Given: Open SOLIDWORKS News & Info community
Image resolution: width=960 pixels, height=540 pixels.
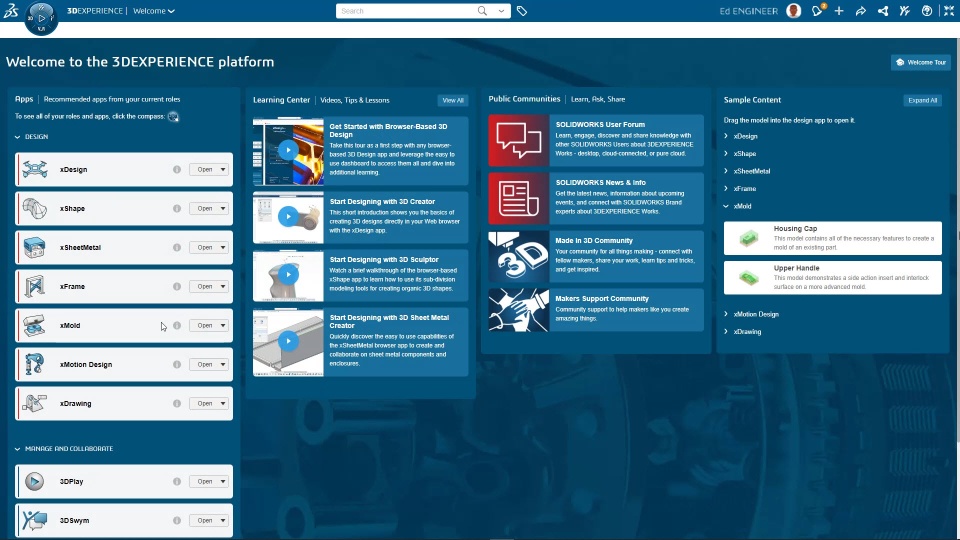Looking at the screenshot, I should tap(596, 198).
